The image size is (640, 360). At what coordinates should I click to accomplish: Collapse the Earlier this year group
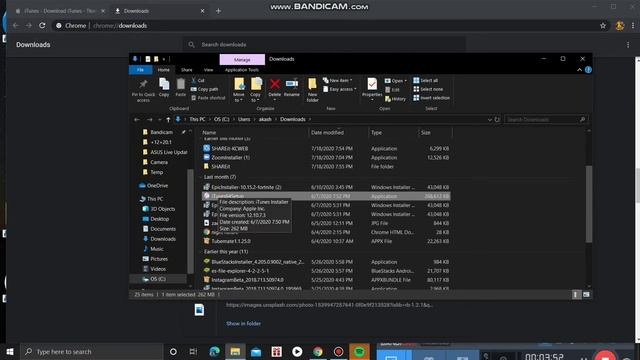pyautogui.click(x=201, y=252)
